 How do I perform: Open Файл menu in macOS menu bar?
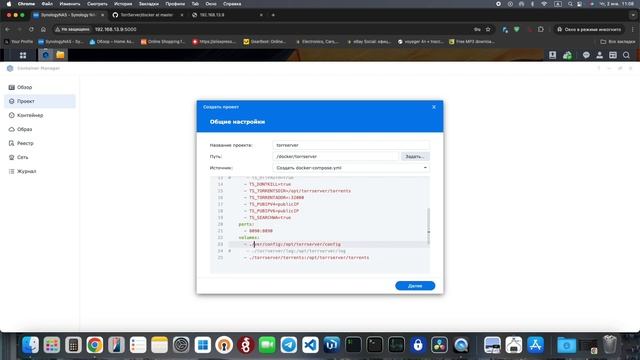tap(47, 4)
